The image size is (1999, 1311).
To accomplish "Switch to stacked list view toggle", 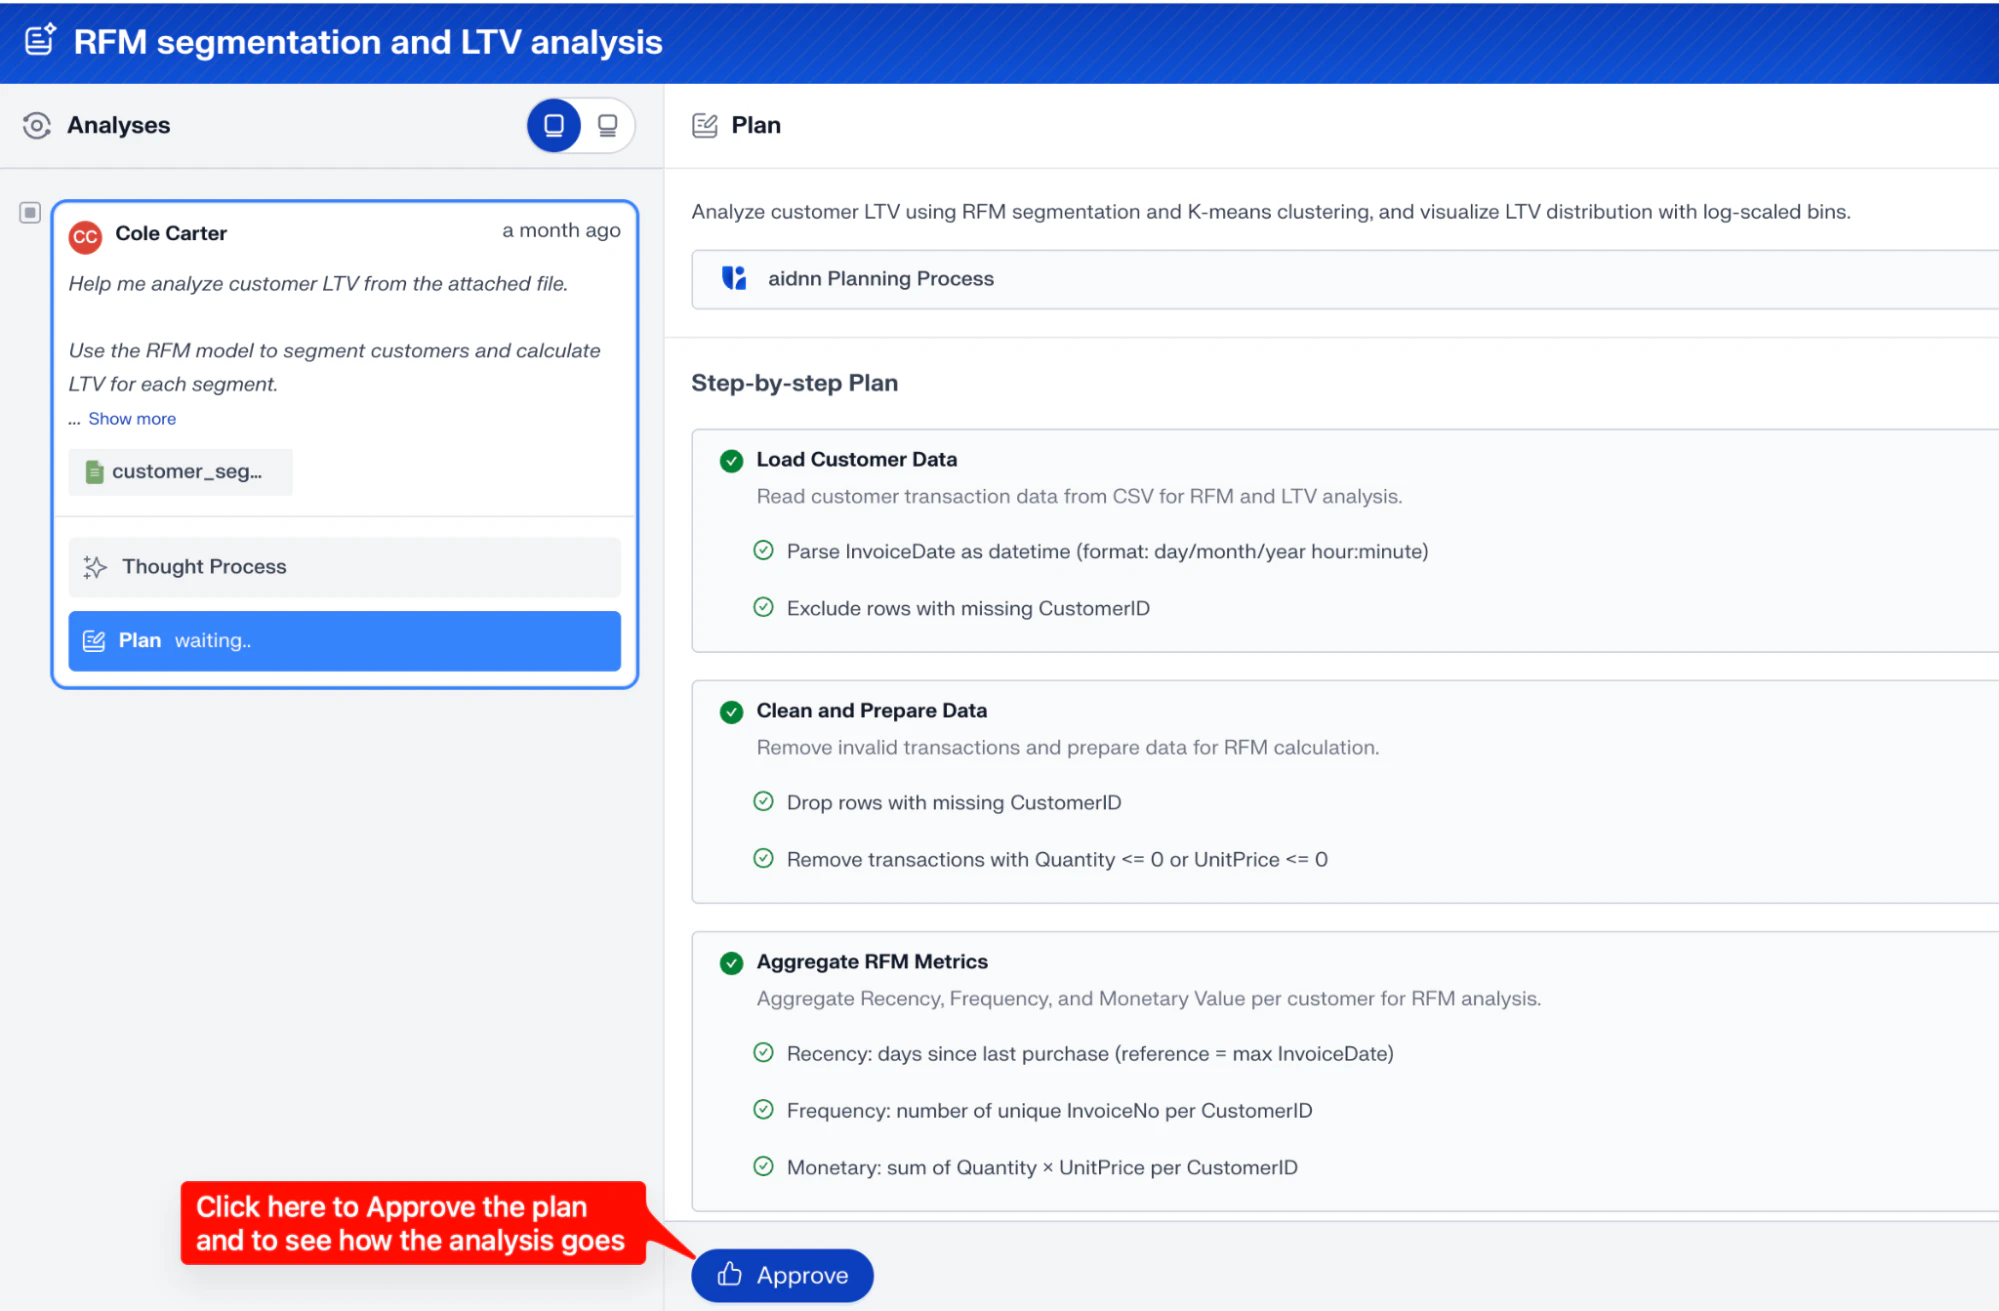I will pos(607,125).
